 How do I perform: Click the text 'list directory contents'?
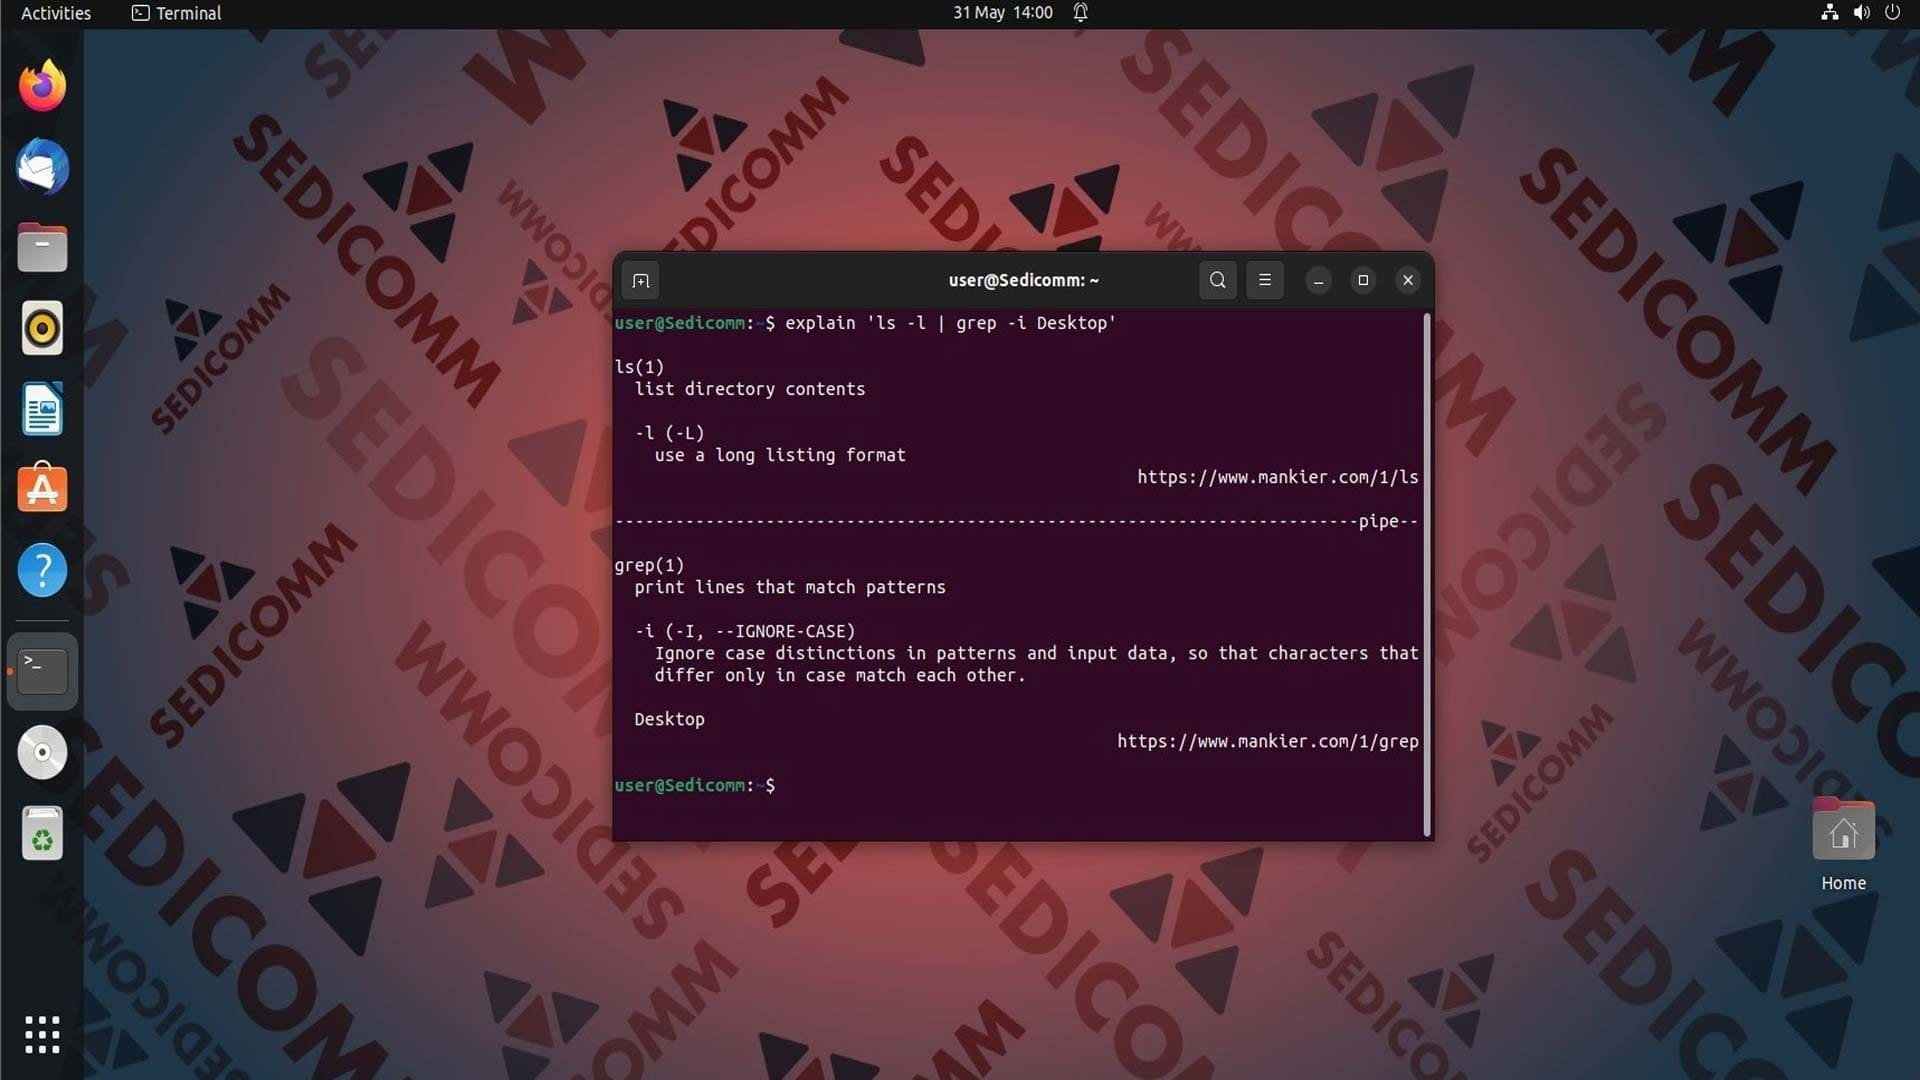click(x=749, y=389)
